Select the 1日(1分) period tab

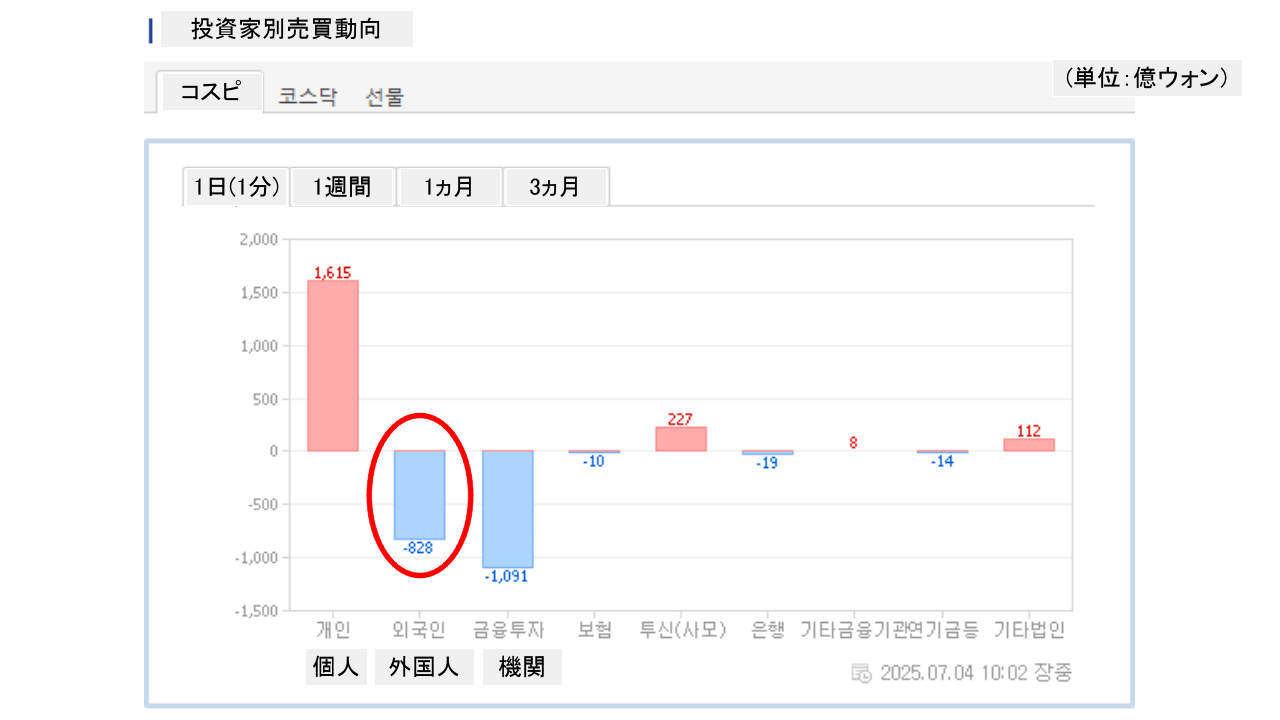(x=236, y=187)
